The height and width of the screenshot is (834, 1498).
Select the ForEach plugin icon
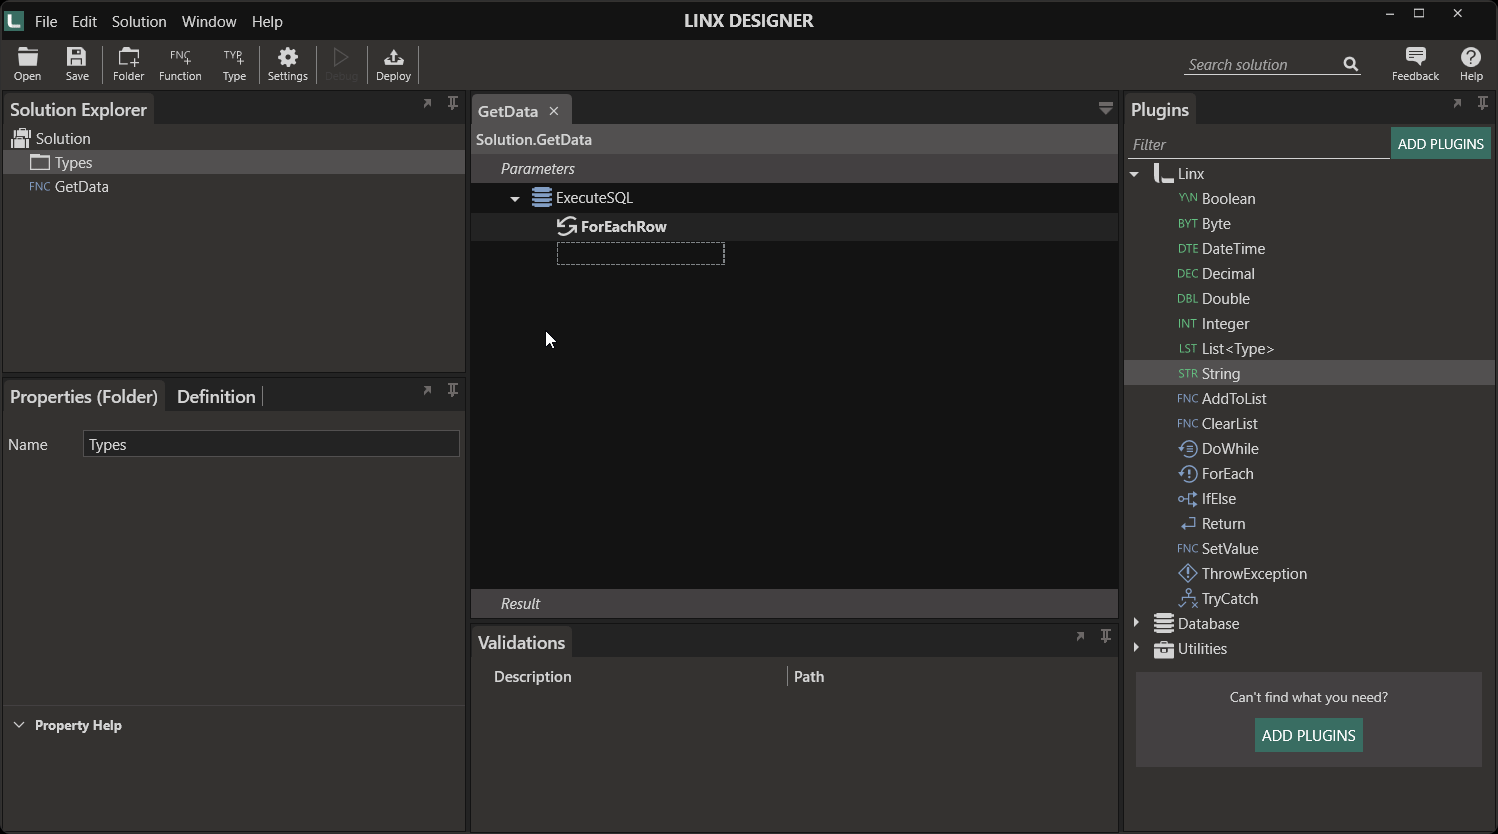[1188, 473]
